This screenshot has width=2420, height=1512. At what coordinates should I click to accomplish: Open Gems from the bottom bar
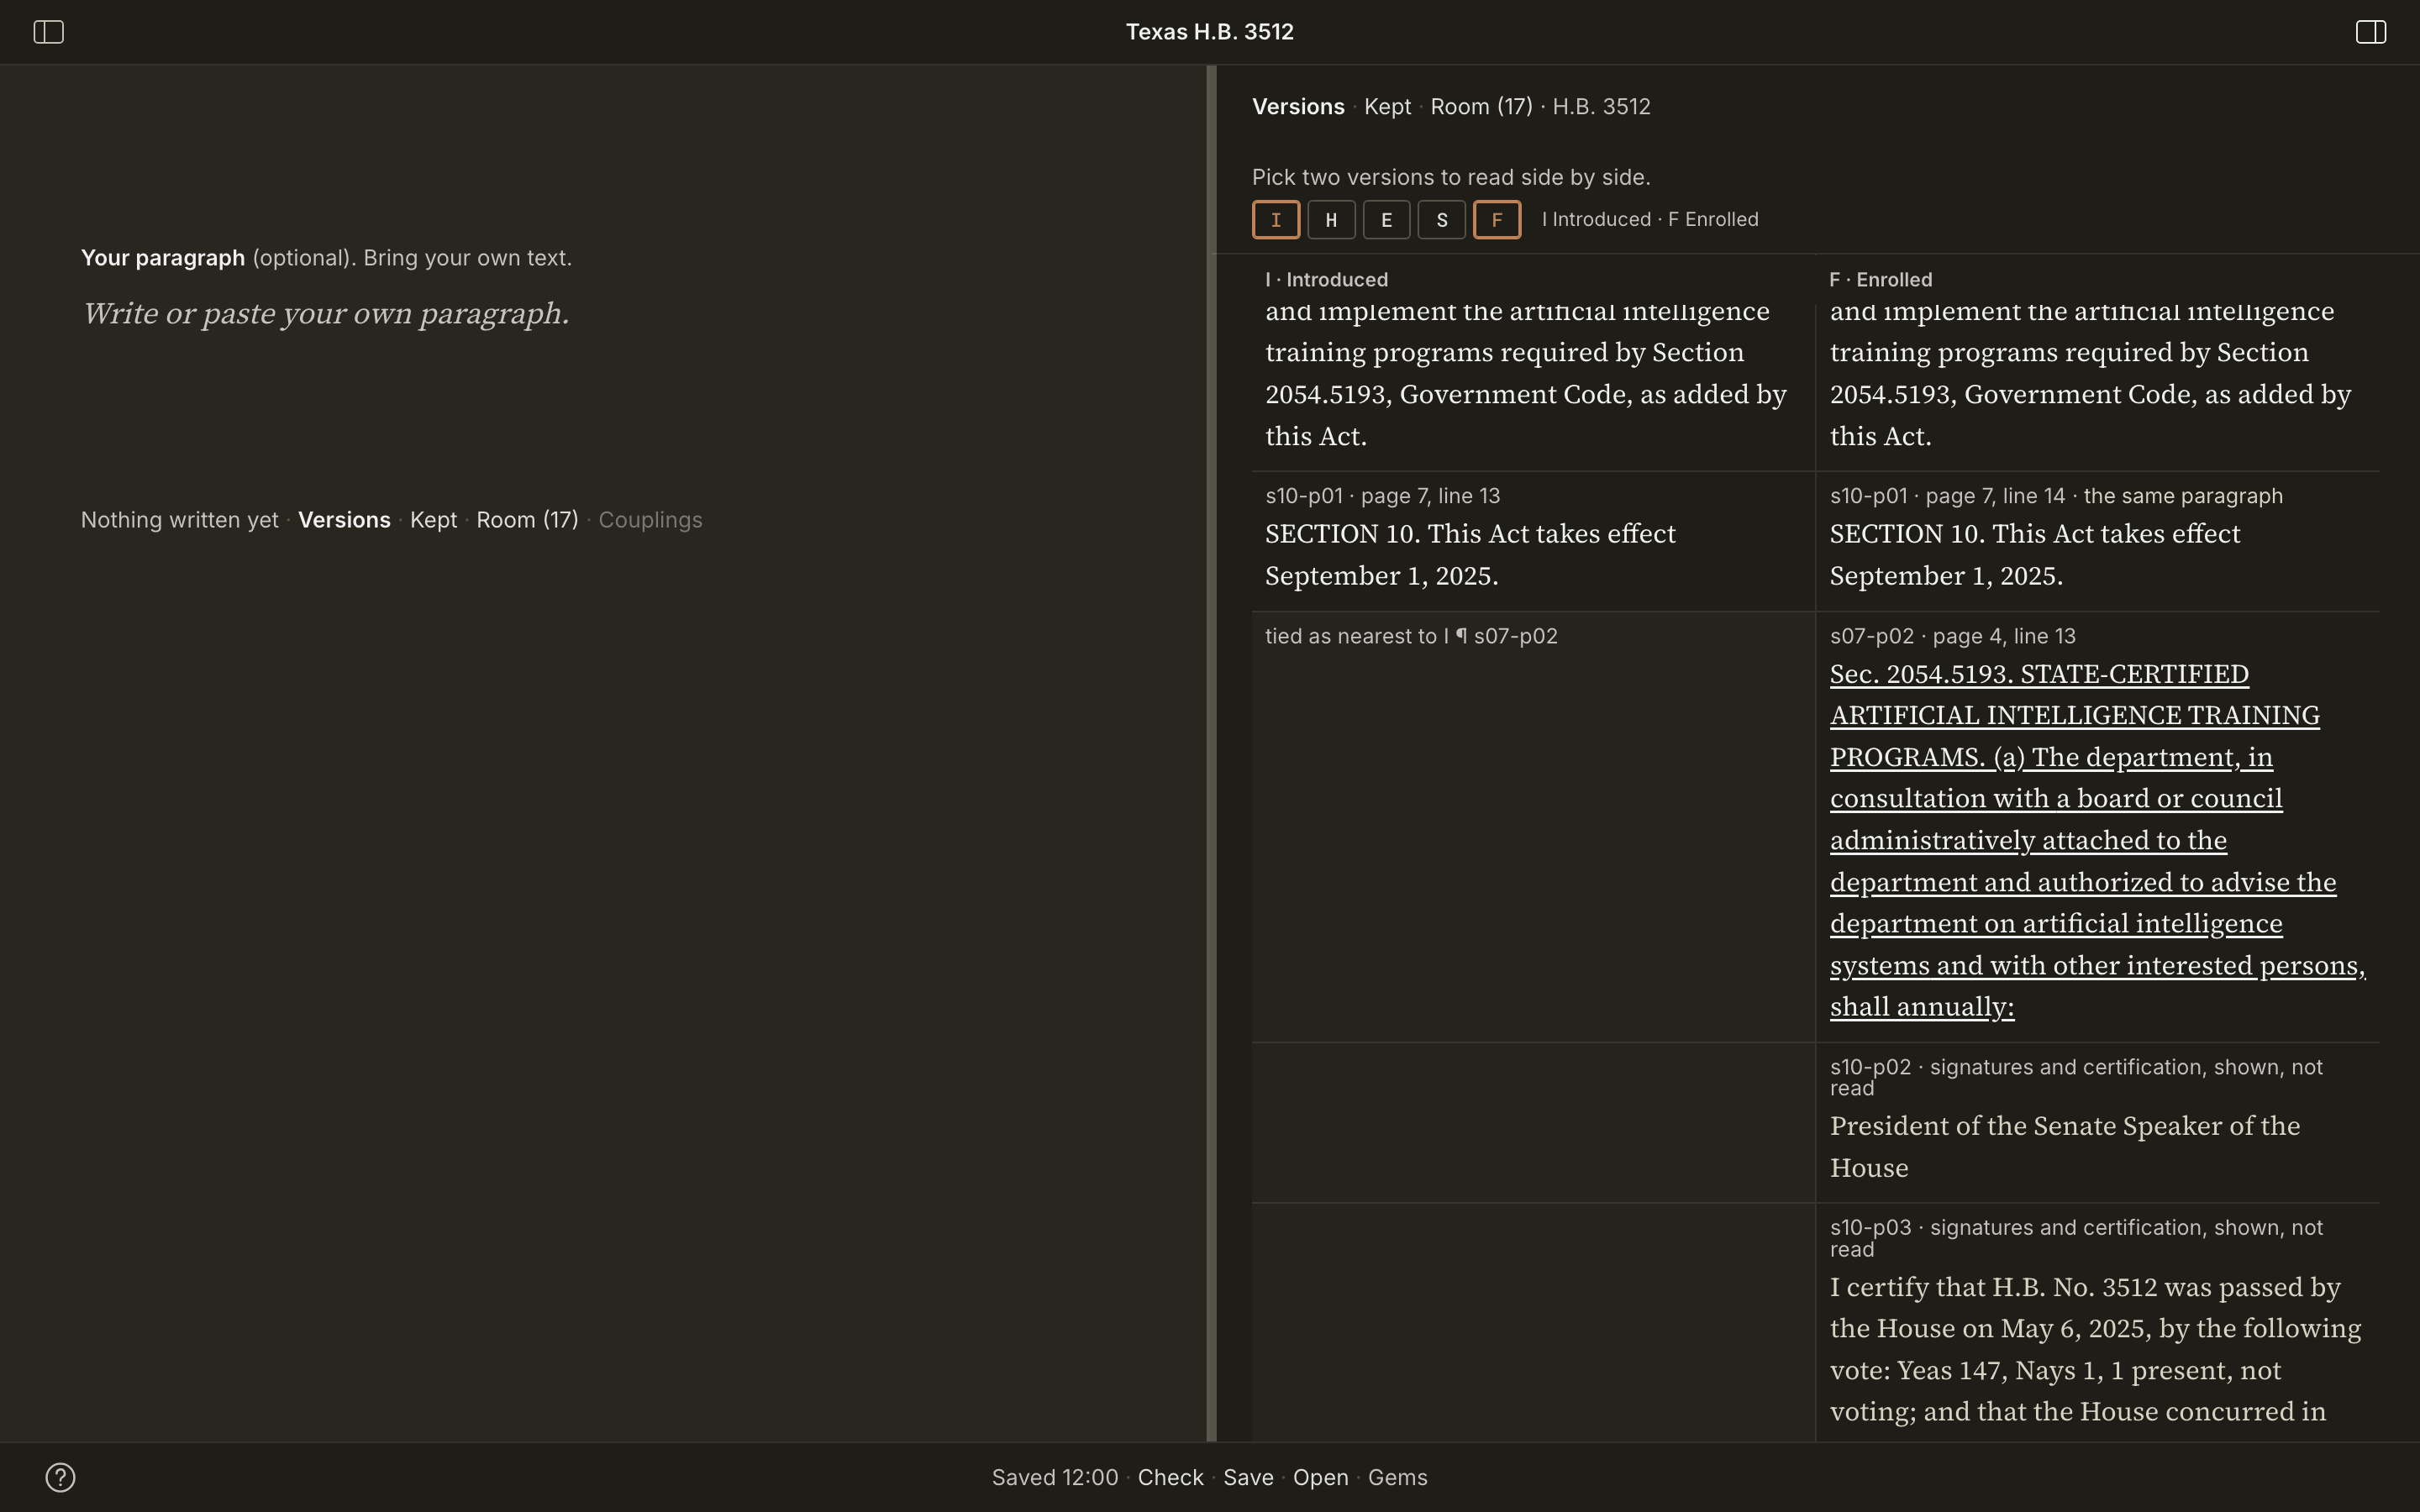(1397, 1477)
